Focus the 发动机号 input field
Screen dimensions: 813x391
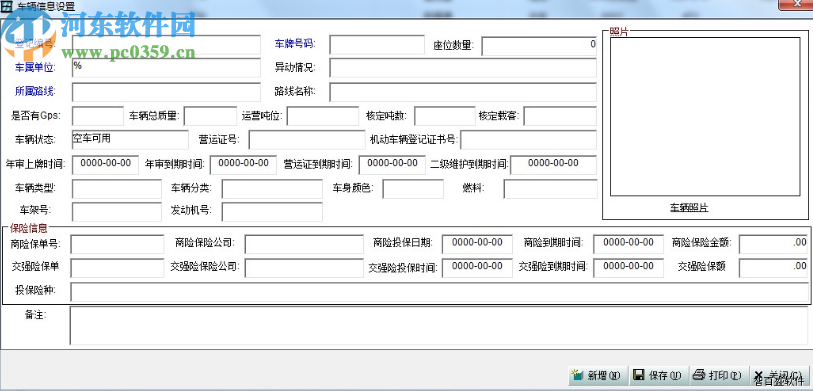(272, 212)
